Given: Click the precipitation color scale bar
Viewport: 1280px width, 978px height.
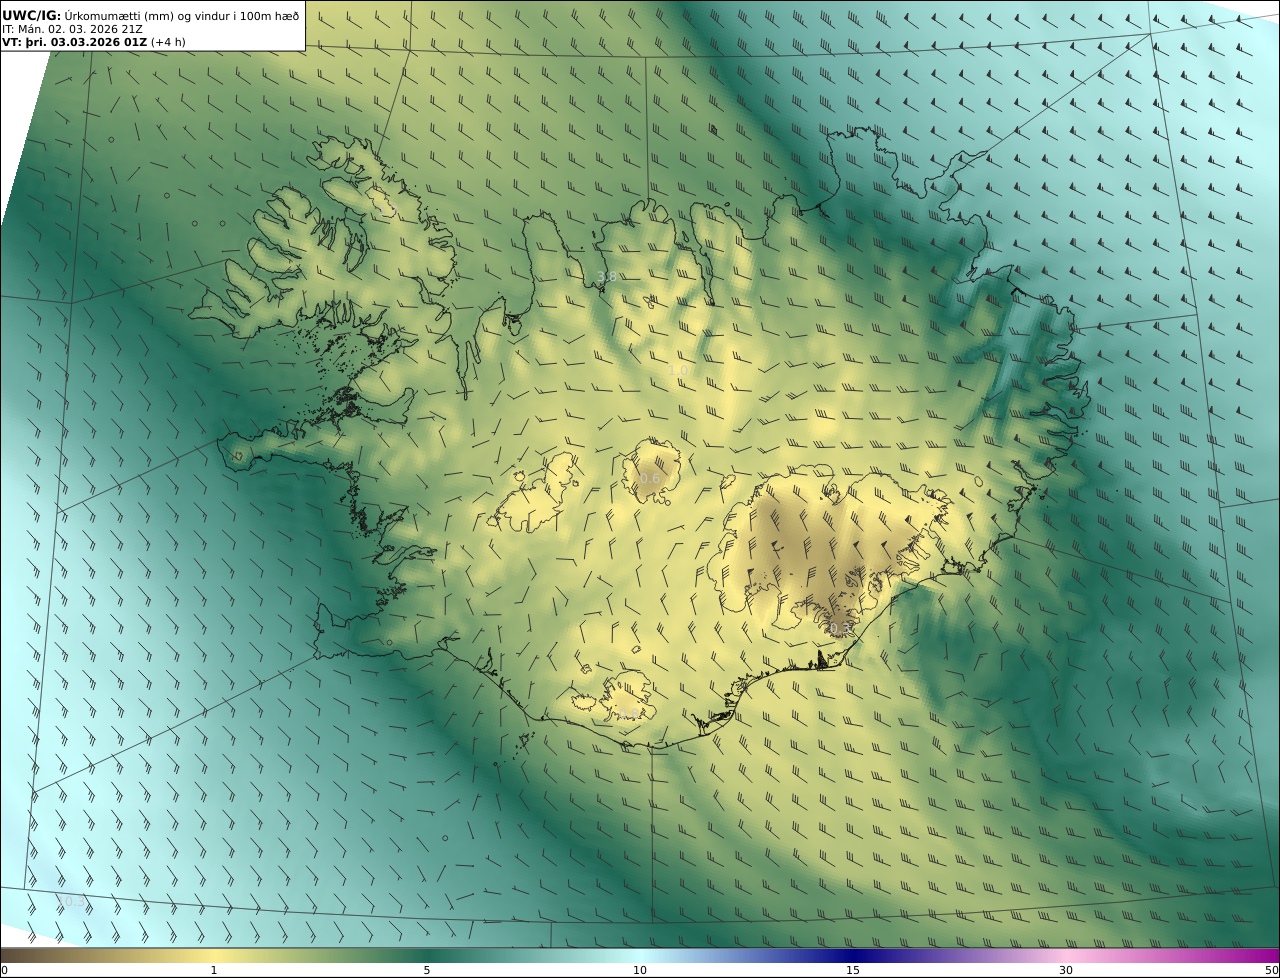Looking at the screenshot, I should (640, 955).
